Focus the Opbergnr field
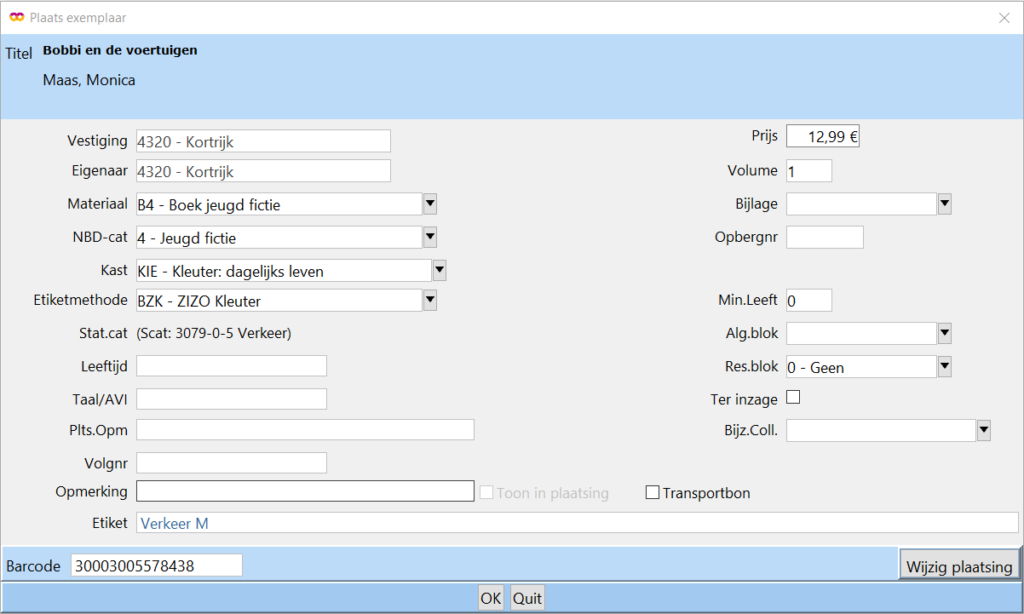Screen dimensions: 1024x614 pos(824,237)
